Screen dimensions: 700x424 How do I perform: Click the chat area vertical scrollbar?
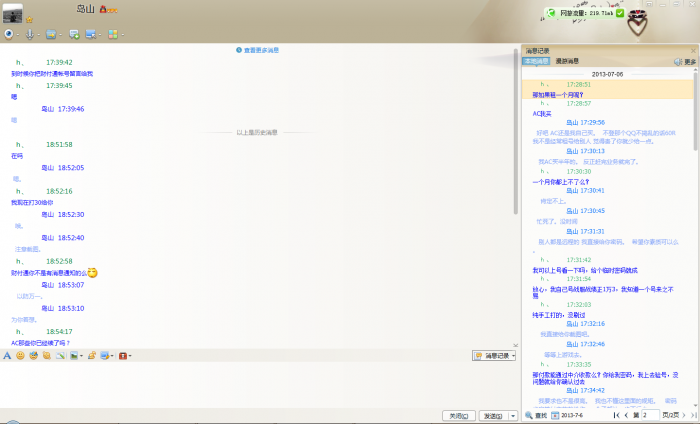click(x=516, y=132)
